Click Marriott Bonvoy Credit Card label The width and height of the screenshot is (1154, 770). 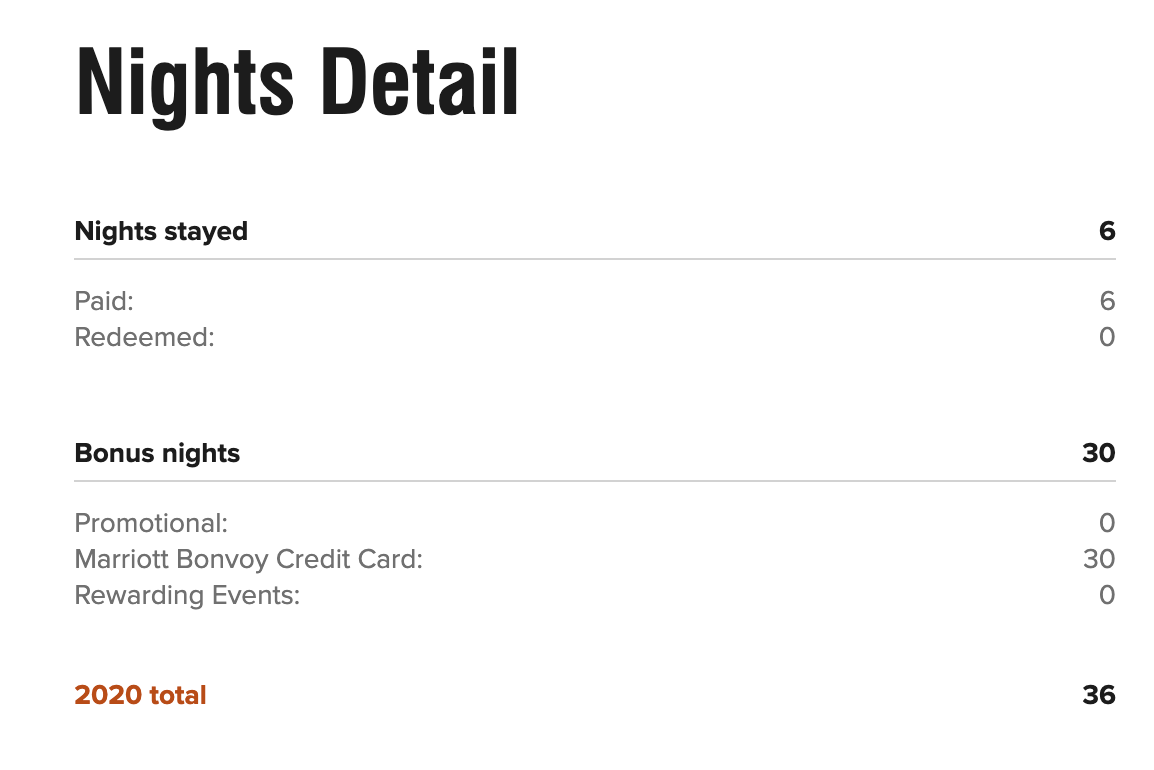point(249,559)
